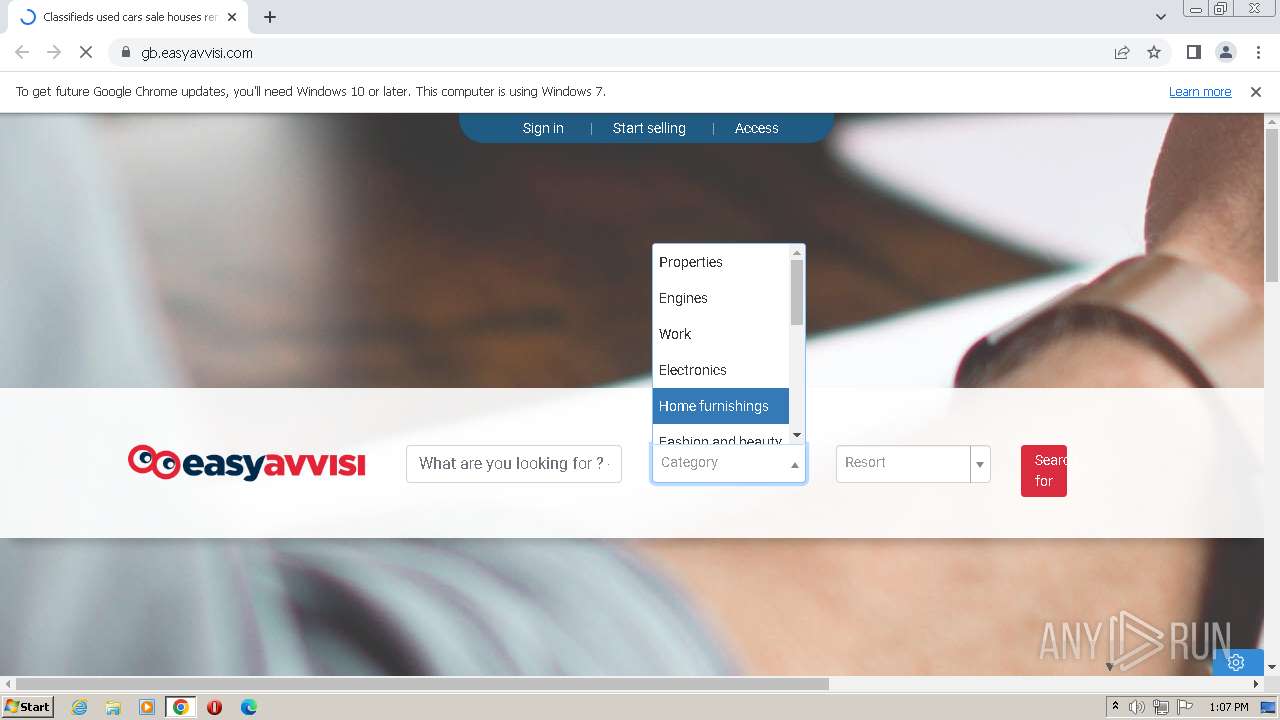The height and width of the screenshot is (720, 1280).
Task: Go back to previous page
Action: click(22, 53)
